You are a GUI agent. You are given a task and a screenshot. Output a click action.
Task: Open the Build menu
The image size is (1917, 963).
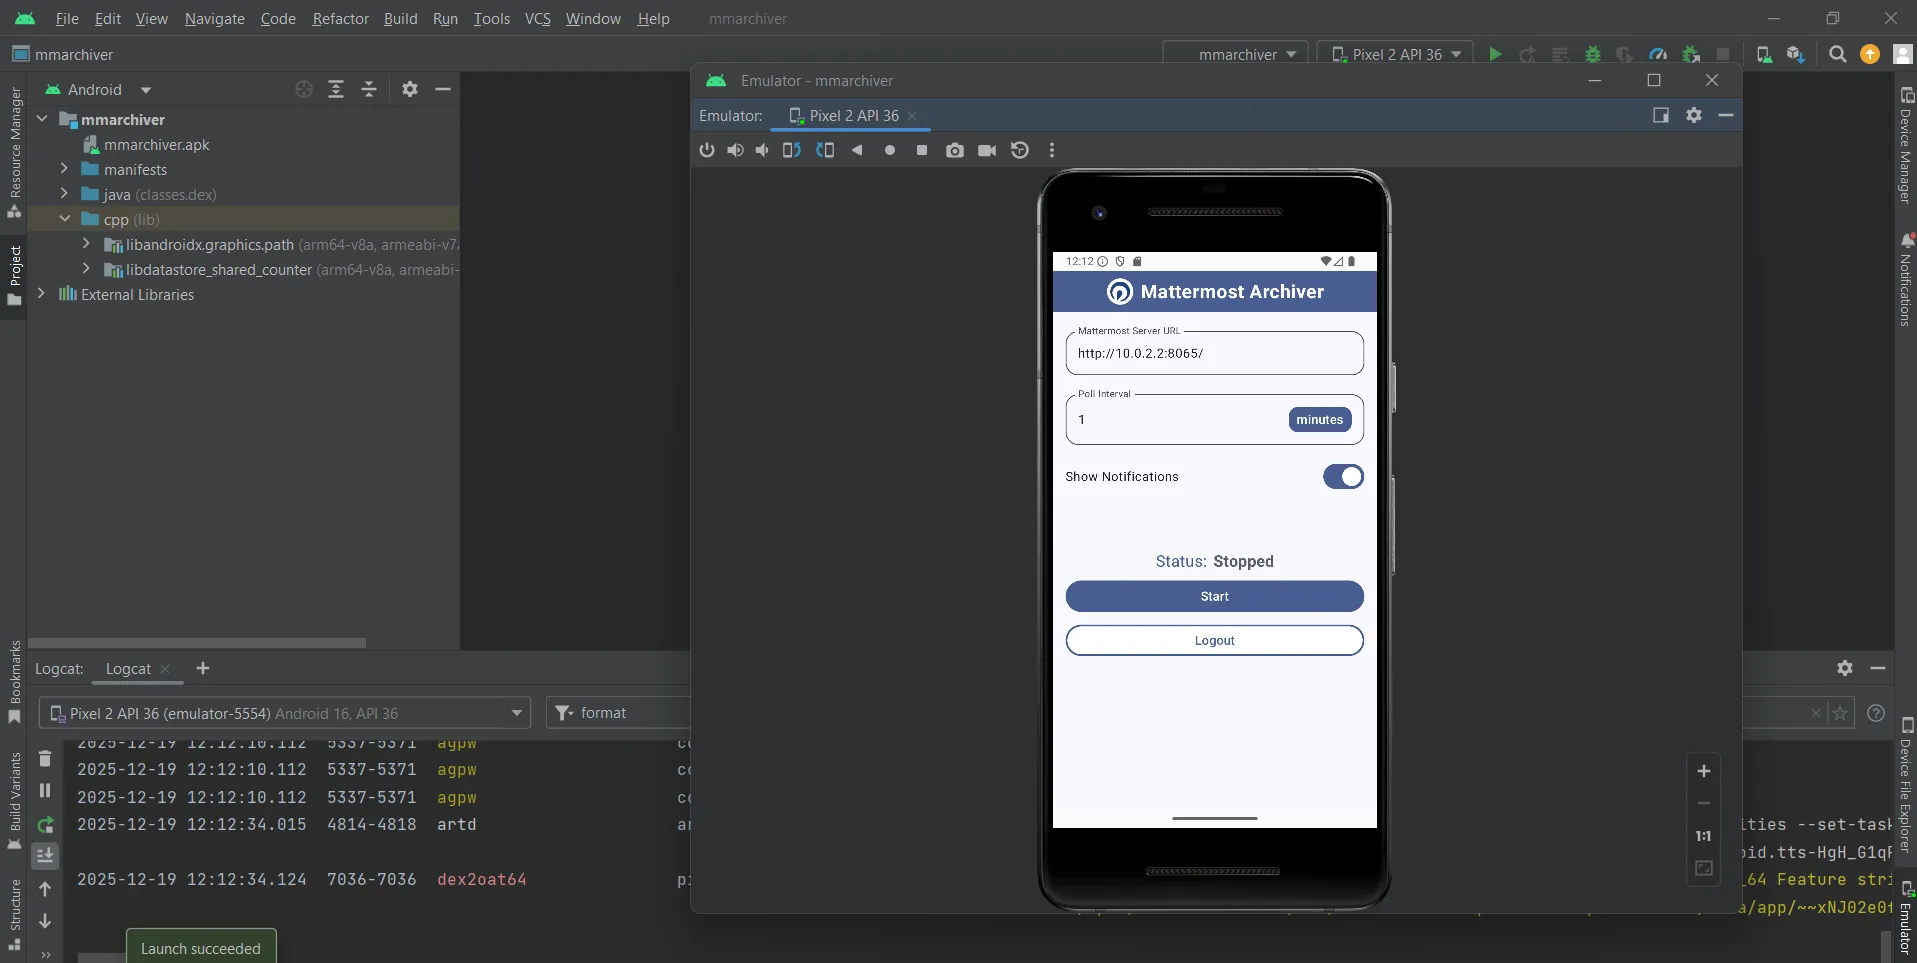coord(400,19)
